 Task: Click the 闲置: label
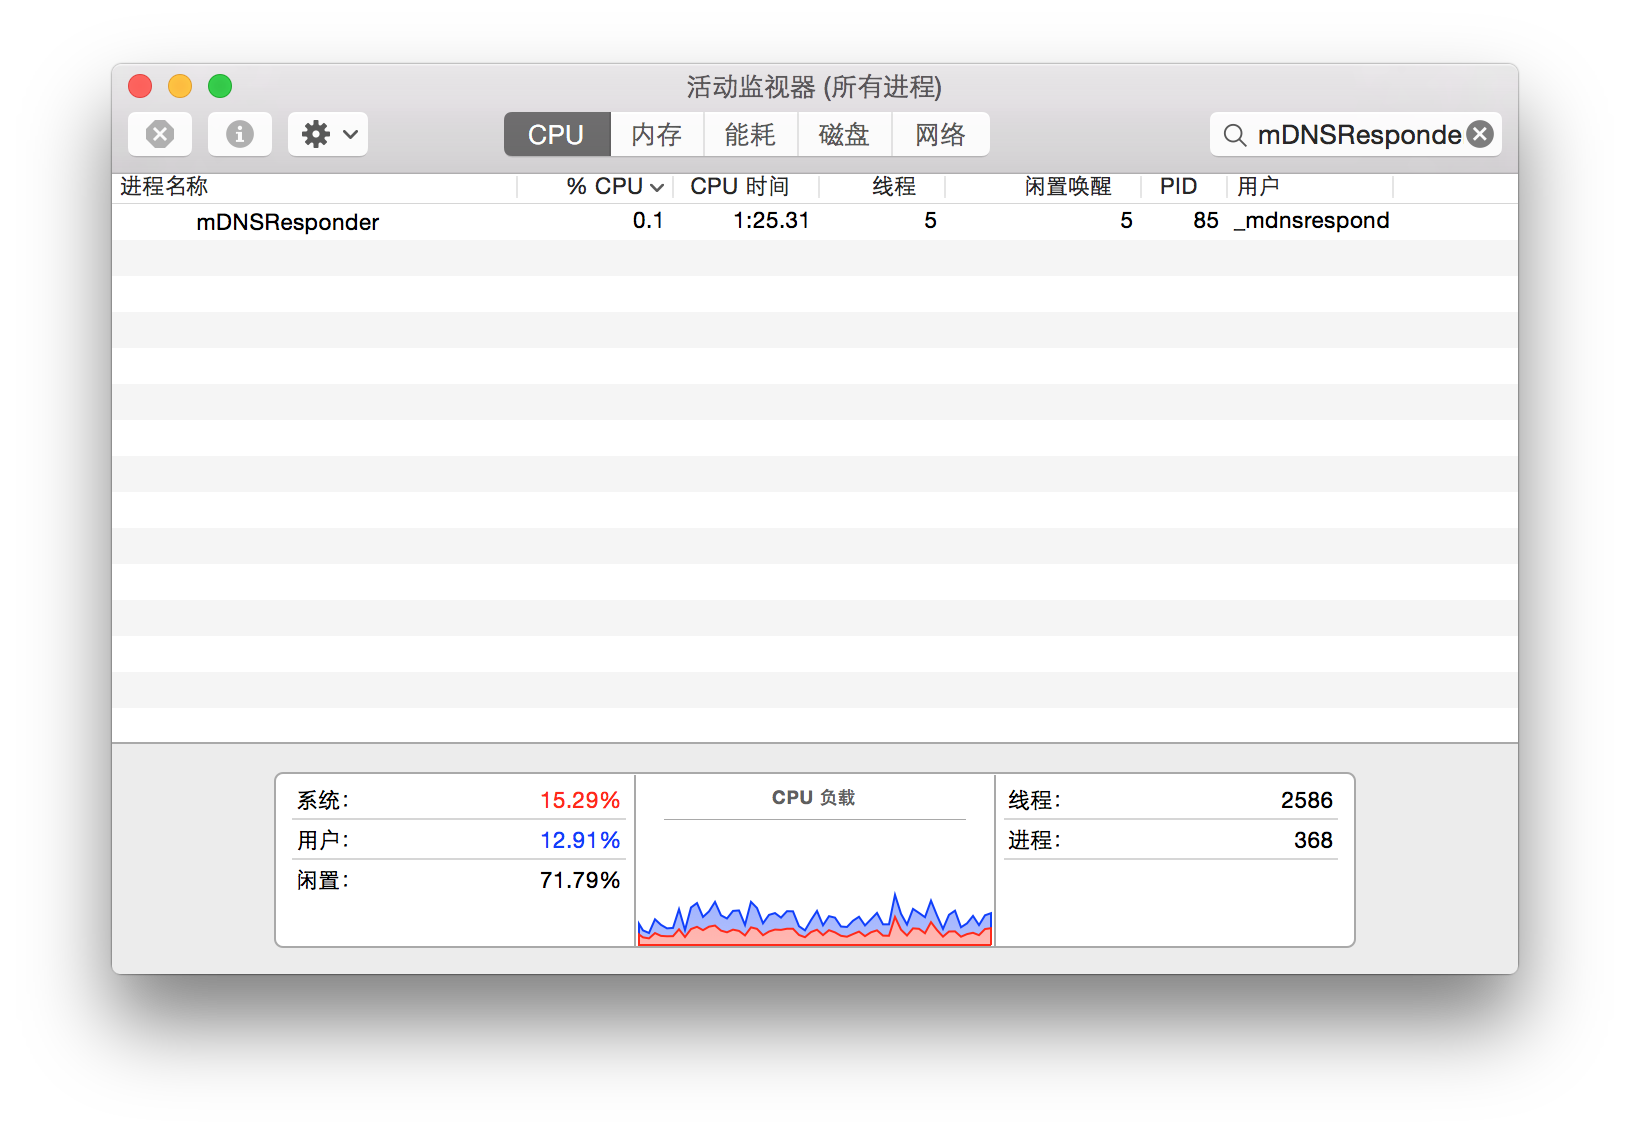[x=322, y=880]
